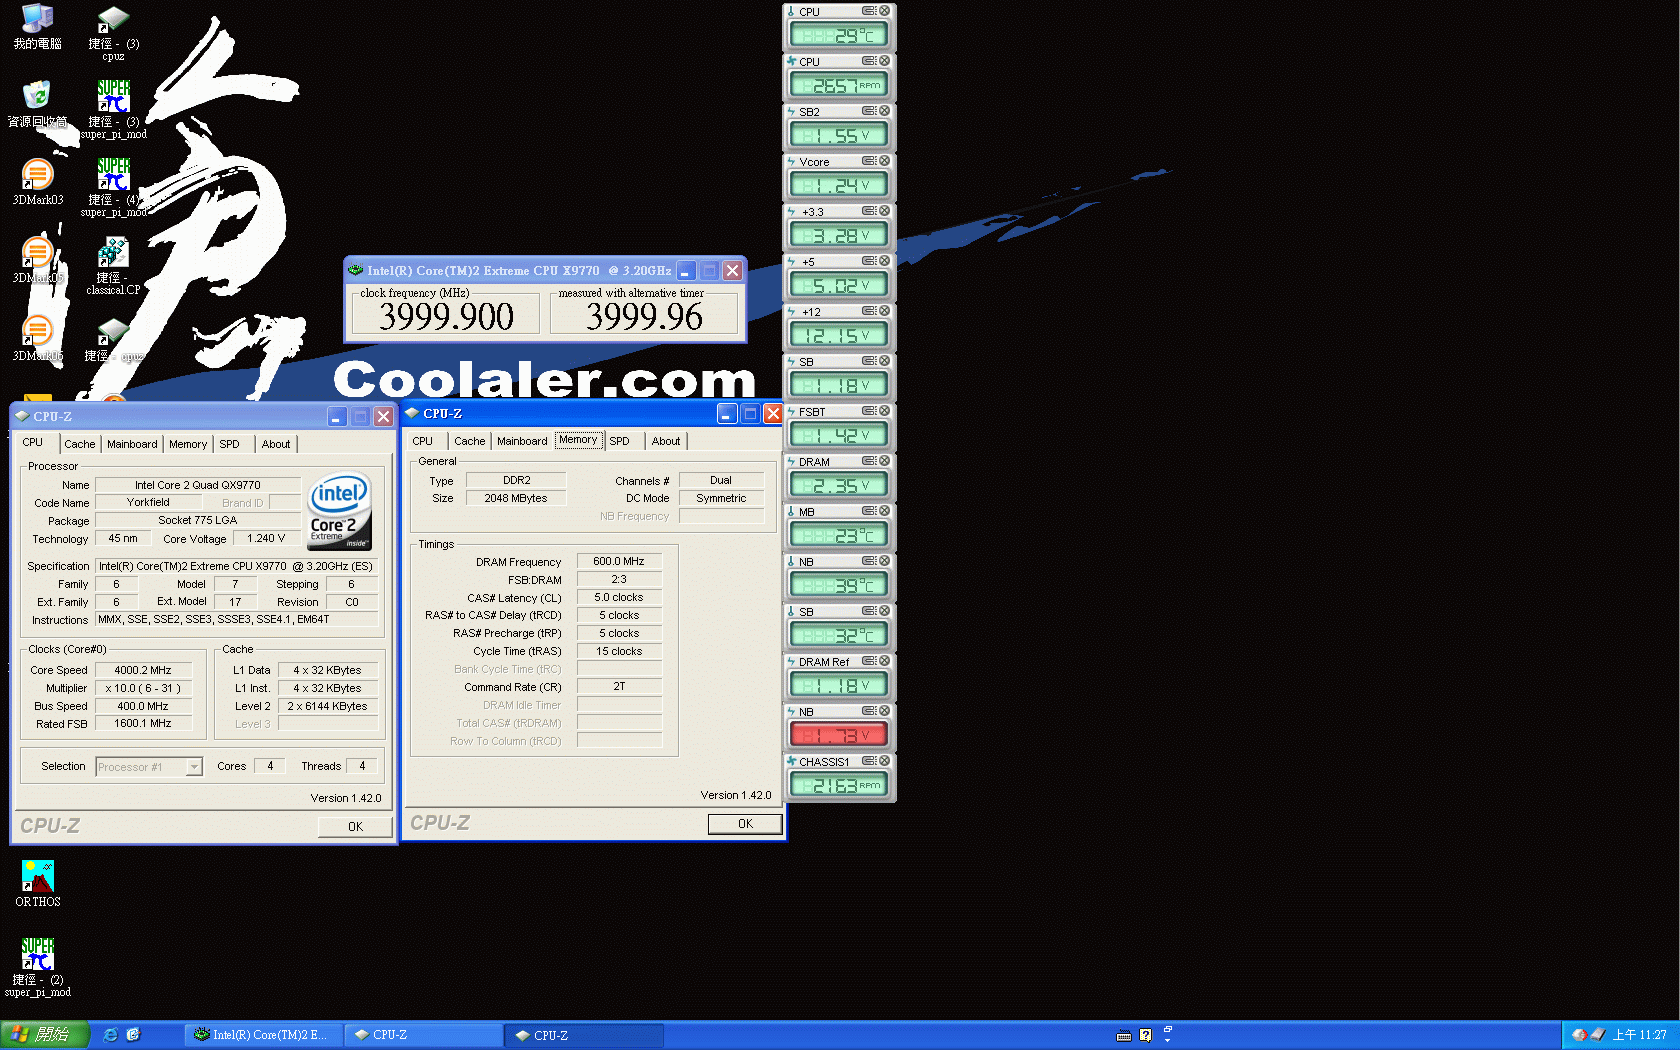The width and height of the screenshot is (1680, 1050).
Task: Expand the Processor #1 selection dropdown
Action: 194,767
